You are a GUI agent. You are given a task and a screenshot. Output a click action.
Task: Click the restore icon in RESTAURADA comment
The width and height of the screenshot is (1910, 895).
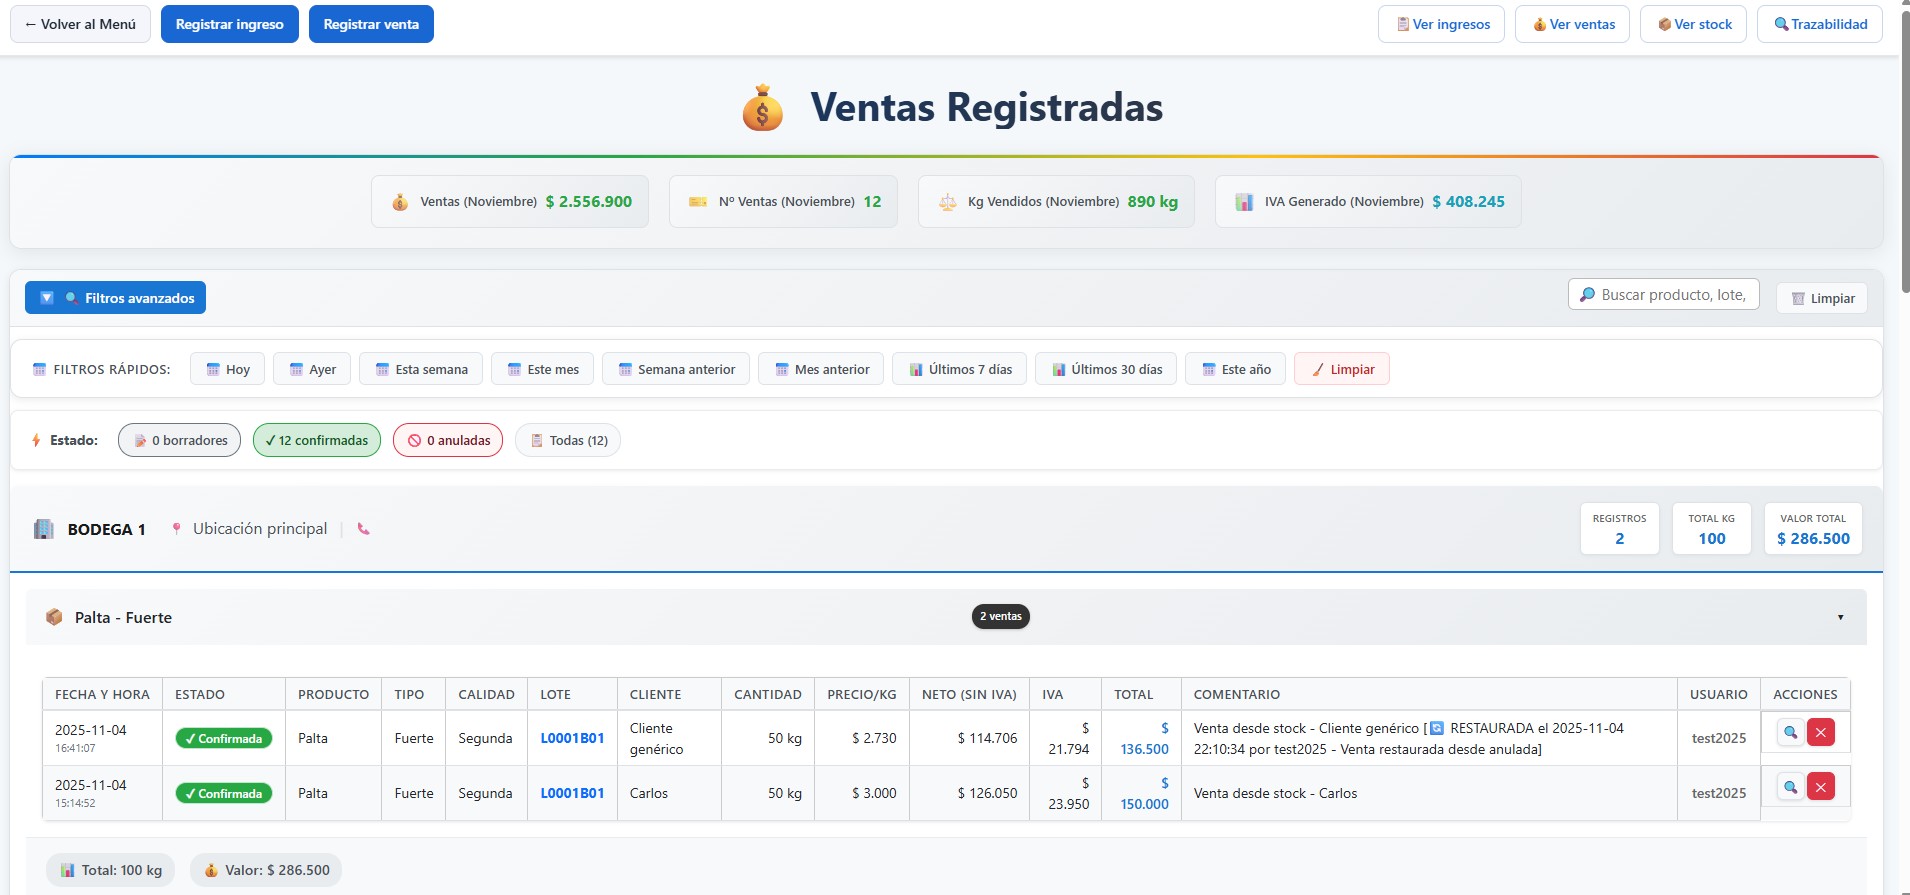[x=1437, y=728]
